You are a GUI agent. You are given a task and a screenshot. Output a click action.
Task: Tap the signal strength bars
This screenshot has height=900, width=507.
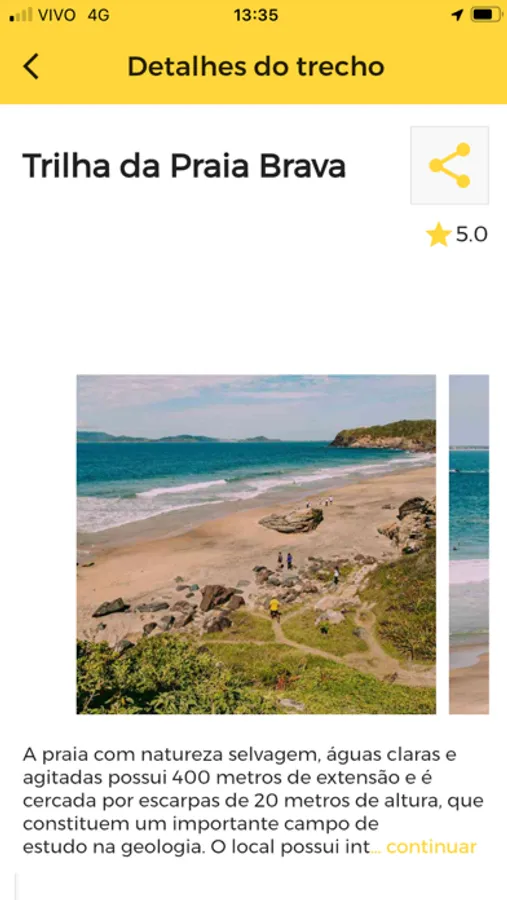(21, 15)
